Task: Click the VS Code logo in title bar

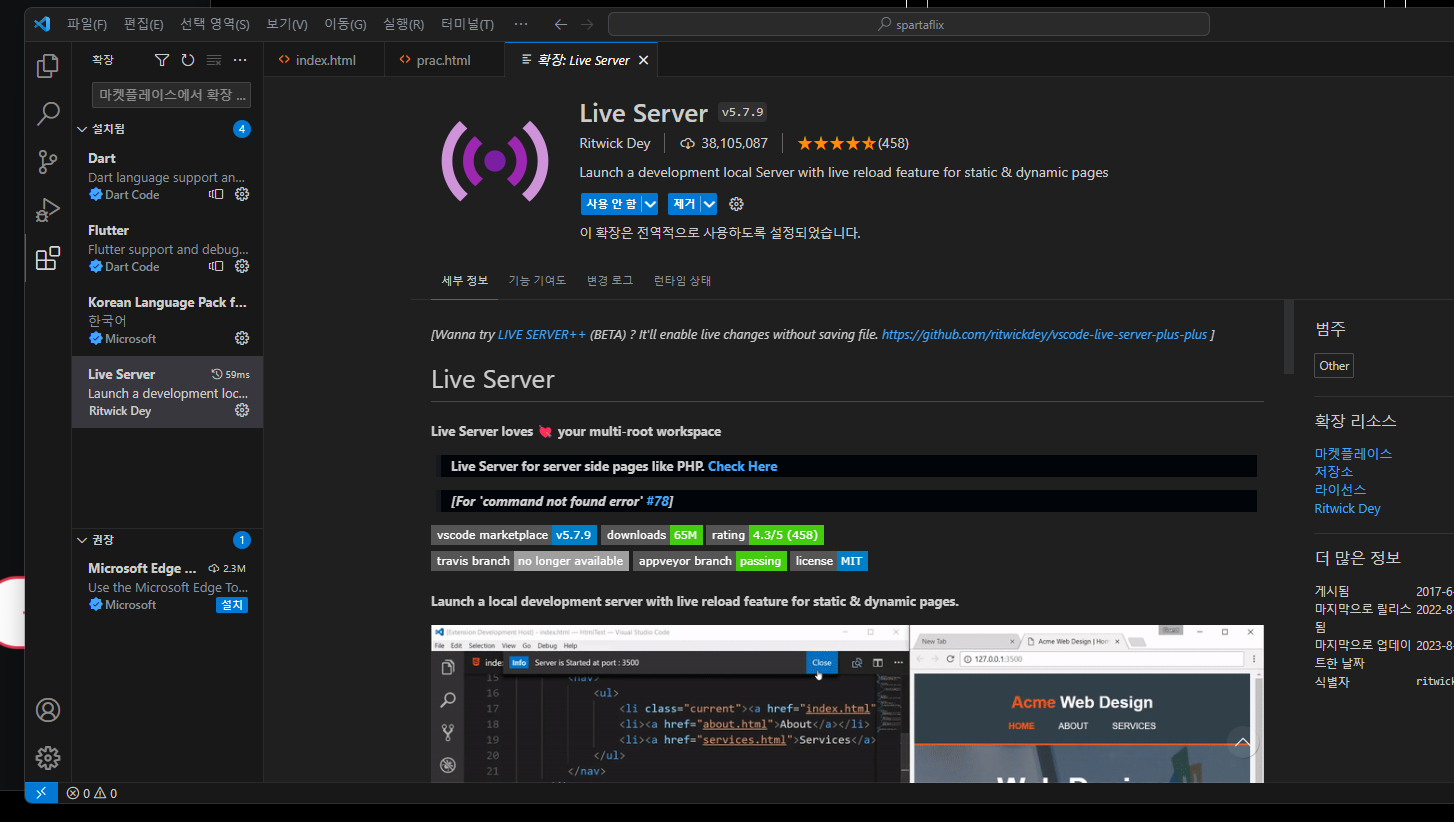Action: click(41, 24)
